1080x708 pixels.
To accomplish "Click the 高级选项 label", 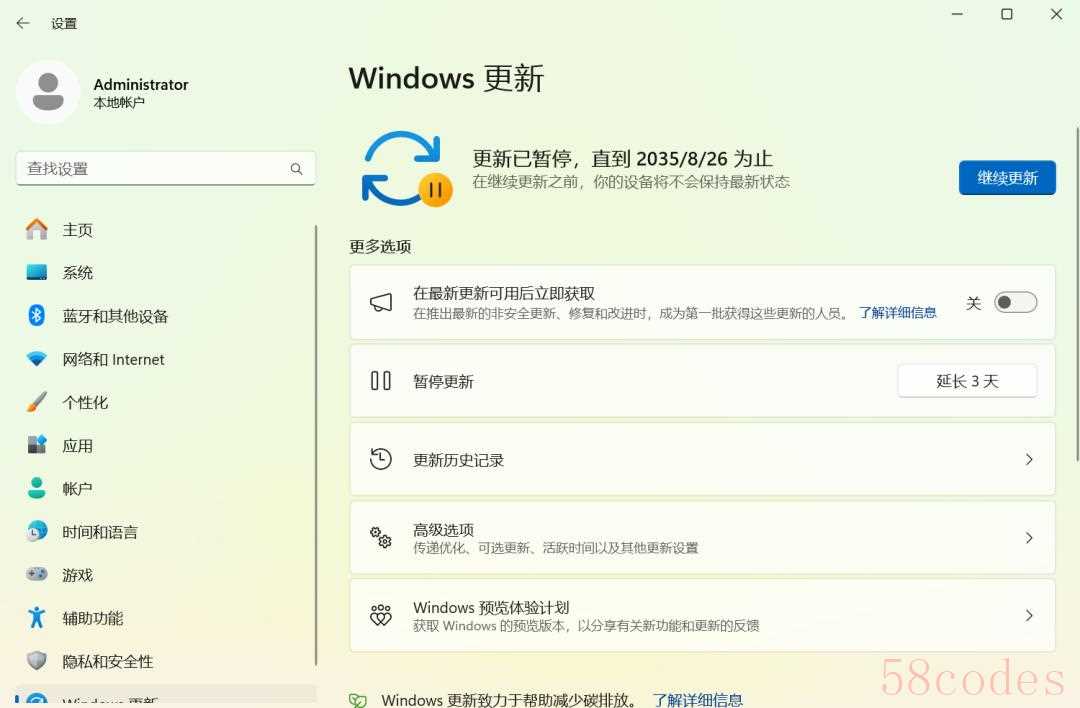I will click(443, 530).
